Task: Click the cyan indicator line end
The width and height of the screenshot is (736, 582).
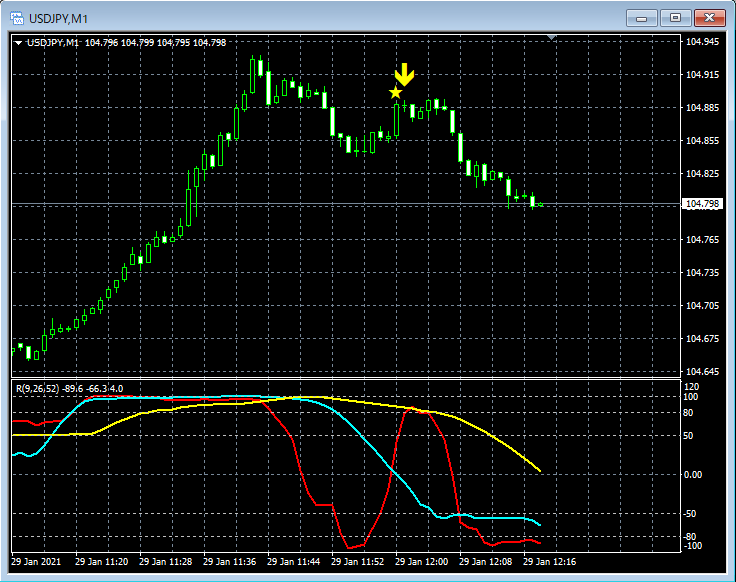Action: pyautogui.click(x=539, y=524)
